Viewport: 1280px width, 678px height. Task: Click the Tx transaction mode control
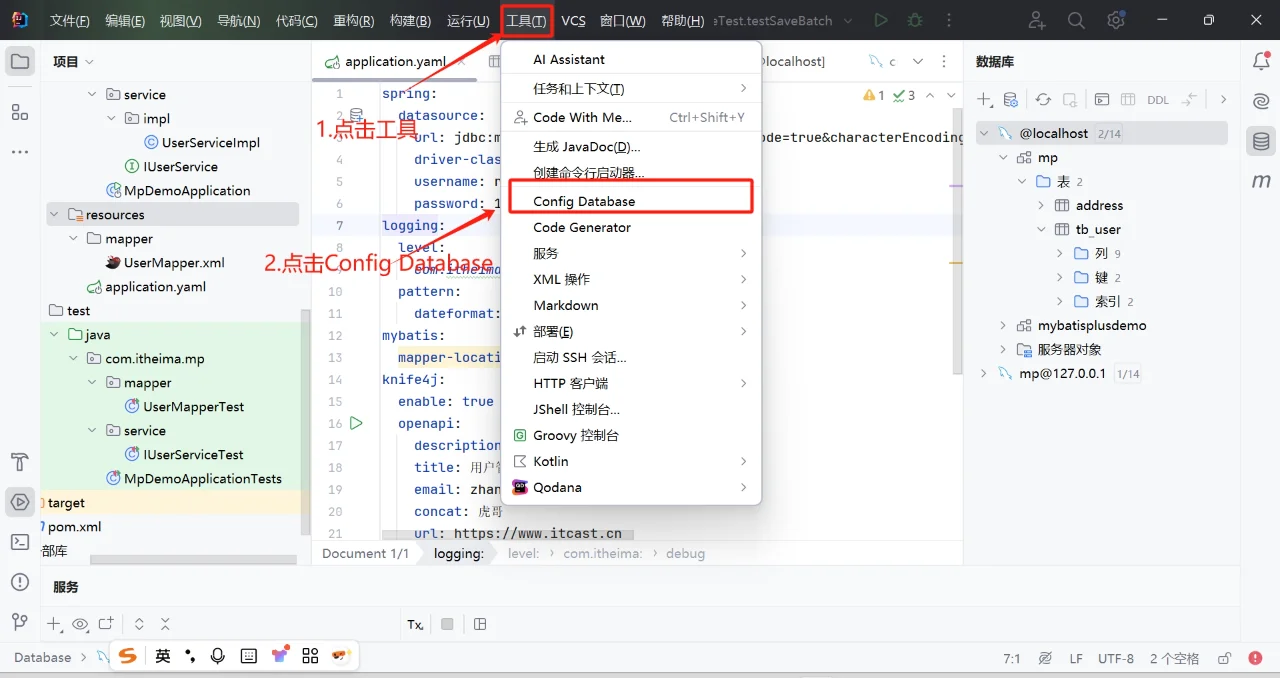(x=415, y=624)
